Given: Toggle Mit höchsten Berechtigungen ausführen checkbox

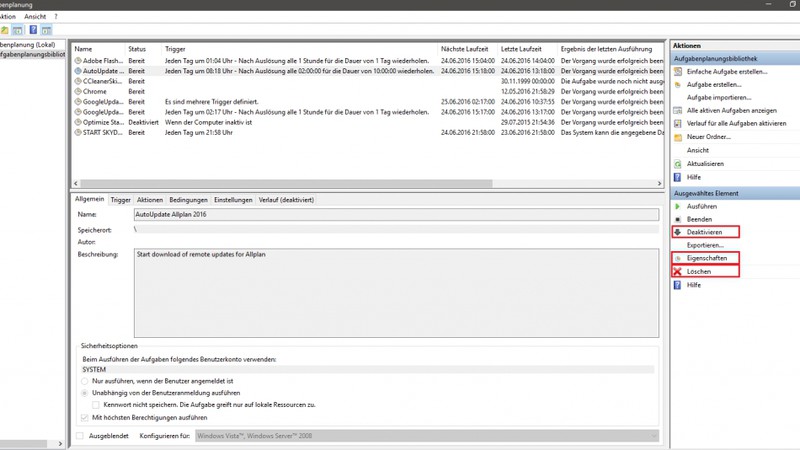Looking at the screenshot, I should point(85,417).
